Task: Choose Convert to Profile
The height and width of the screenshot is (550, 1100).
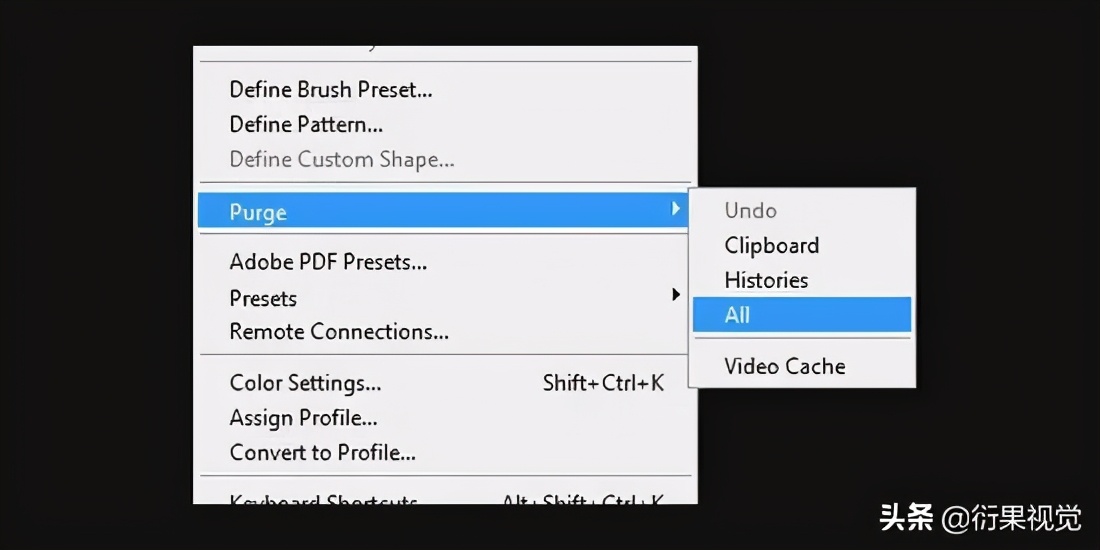Action: 322,453
